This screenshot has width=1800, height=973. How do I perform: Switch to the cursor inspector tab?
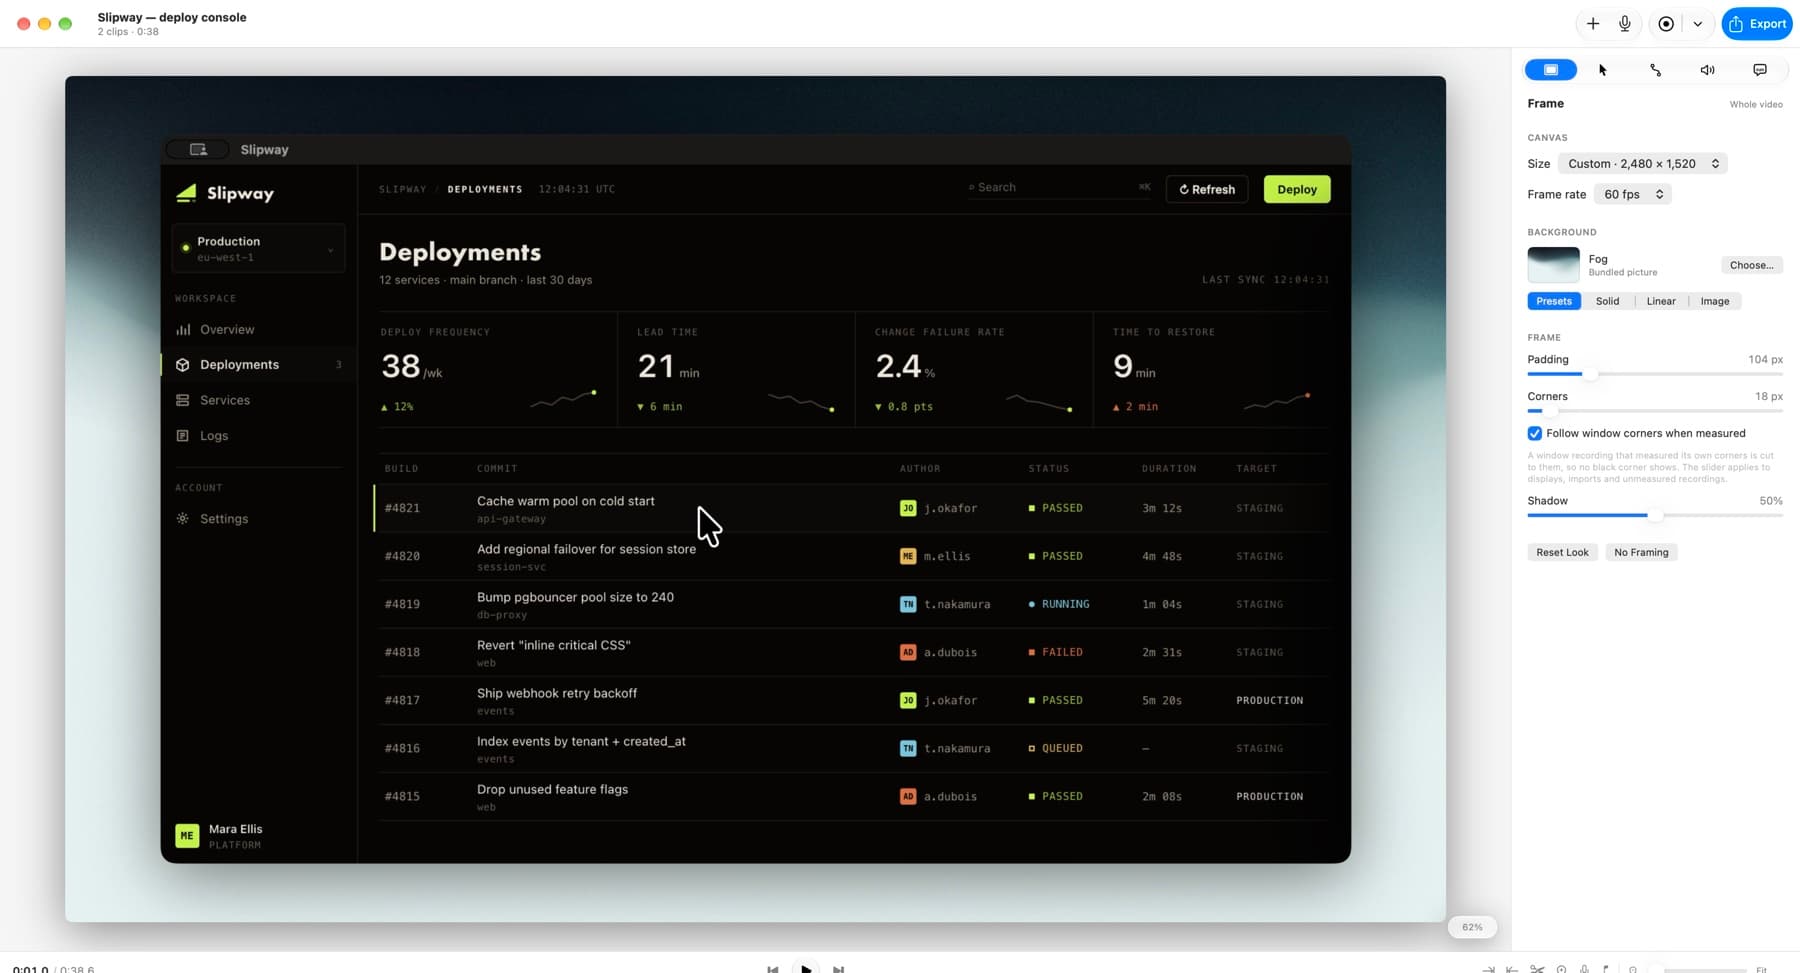tap(1603, 70)
